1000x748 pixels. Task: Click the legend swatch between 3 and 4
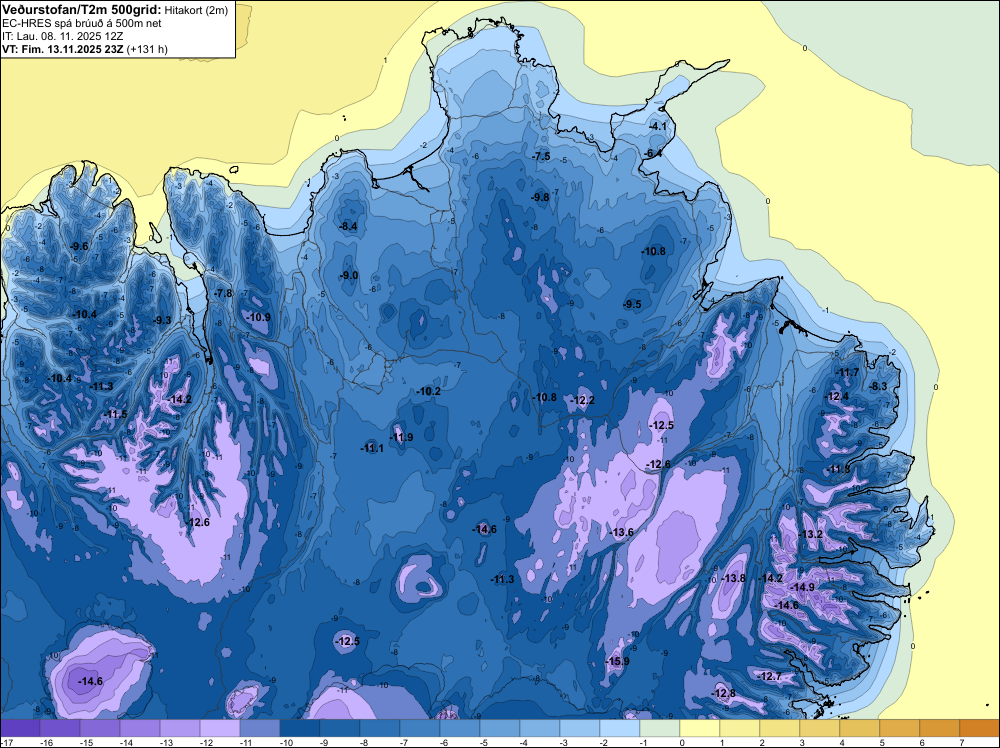820,728
